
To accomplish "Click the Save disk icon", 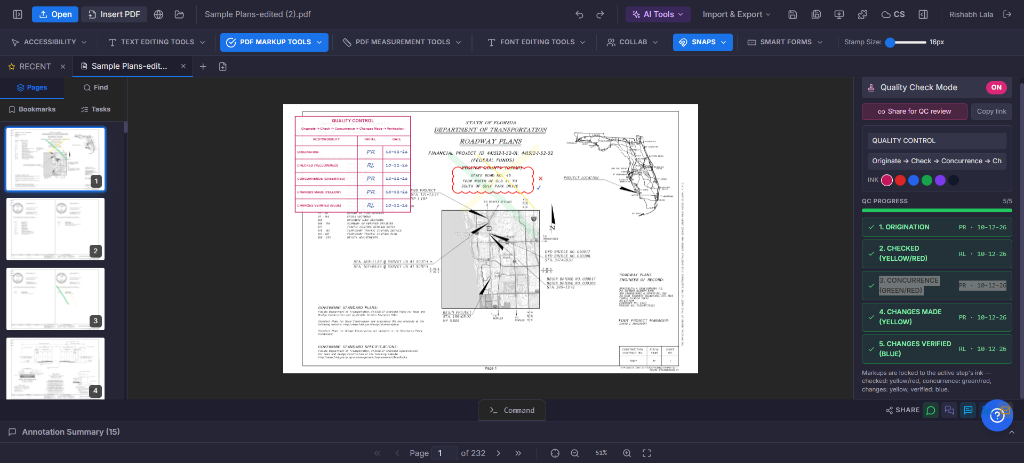I will (x=793, y=14).
